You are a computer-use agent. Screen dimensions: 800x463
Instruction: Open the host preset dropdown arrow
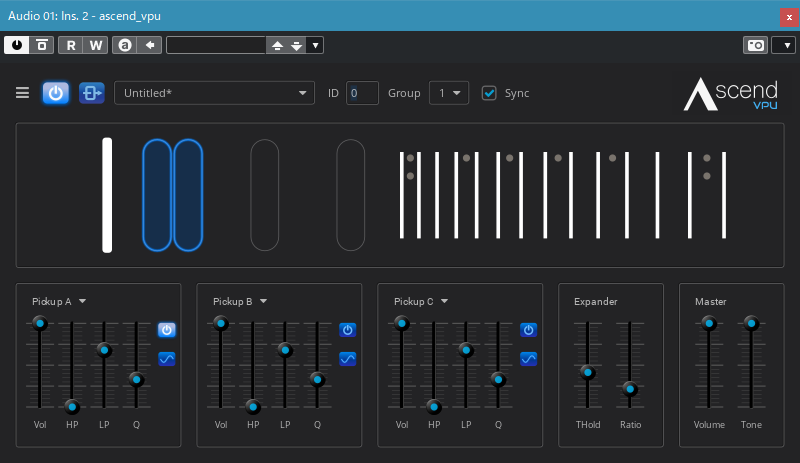coord(315,45)
